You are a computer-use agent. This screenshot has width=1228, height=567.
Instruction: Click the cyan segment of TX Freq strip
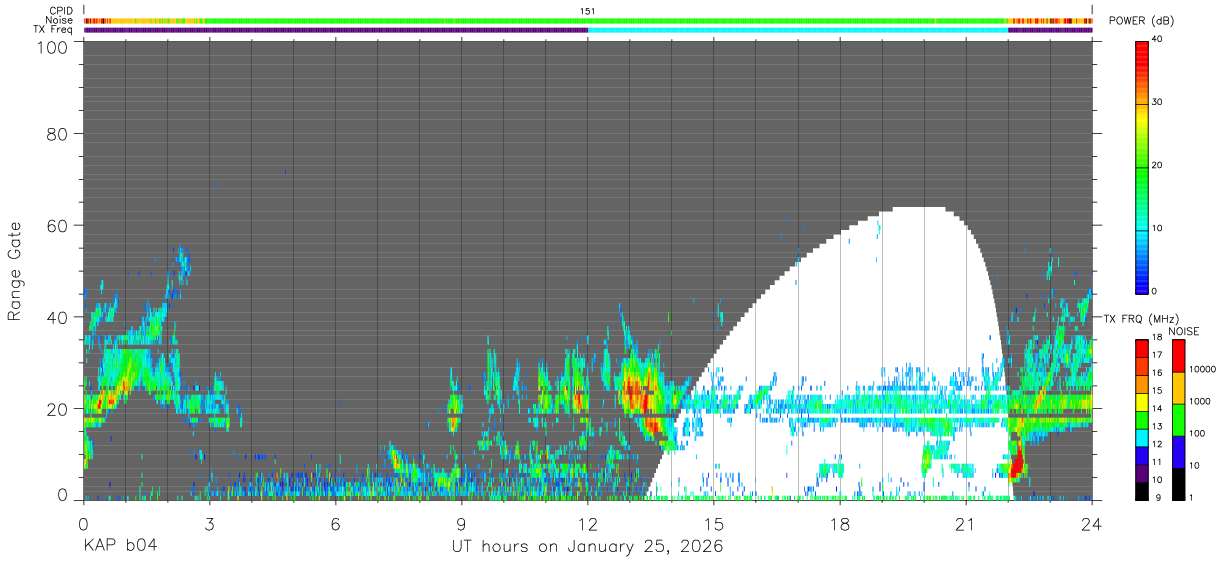[798, 29]
